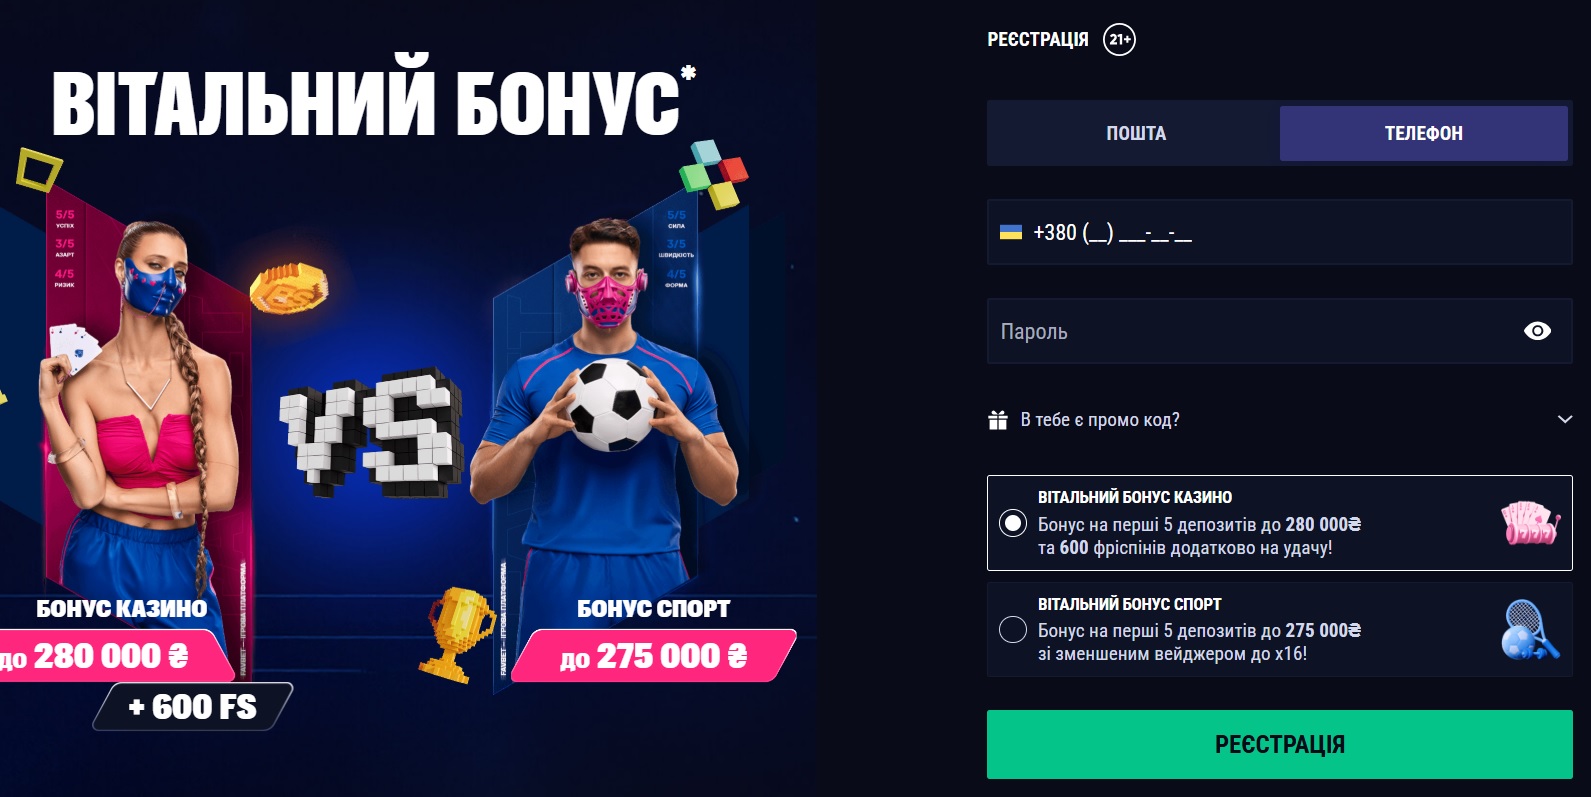Click the Ukrainian flag country icon
This screenshot has height=797, width=1591.
click(1011, 232)
